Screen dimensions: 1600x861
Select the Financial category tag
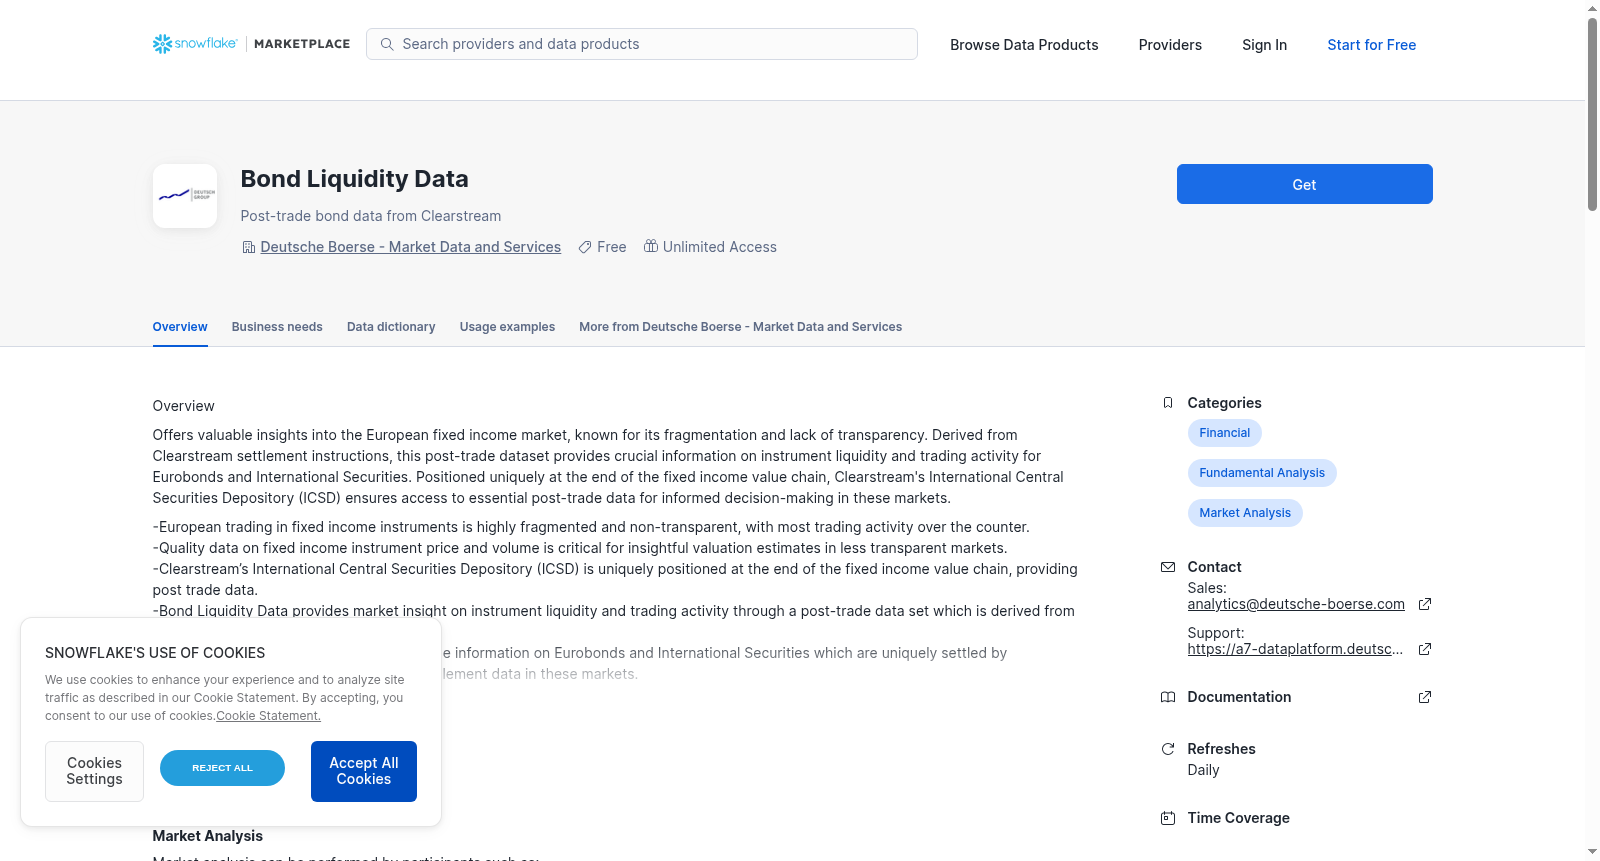coord(1224,433)
